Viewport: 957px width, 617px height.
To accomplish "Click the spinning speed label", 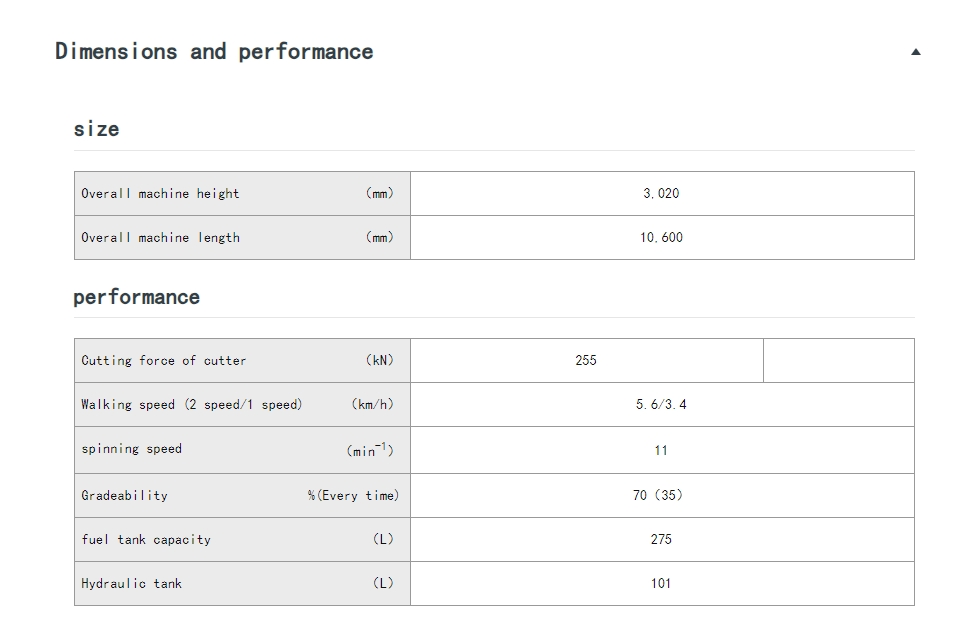I will 132,449.
